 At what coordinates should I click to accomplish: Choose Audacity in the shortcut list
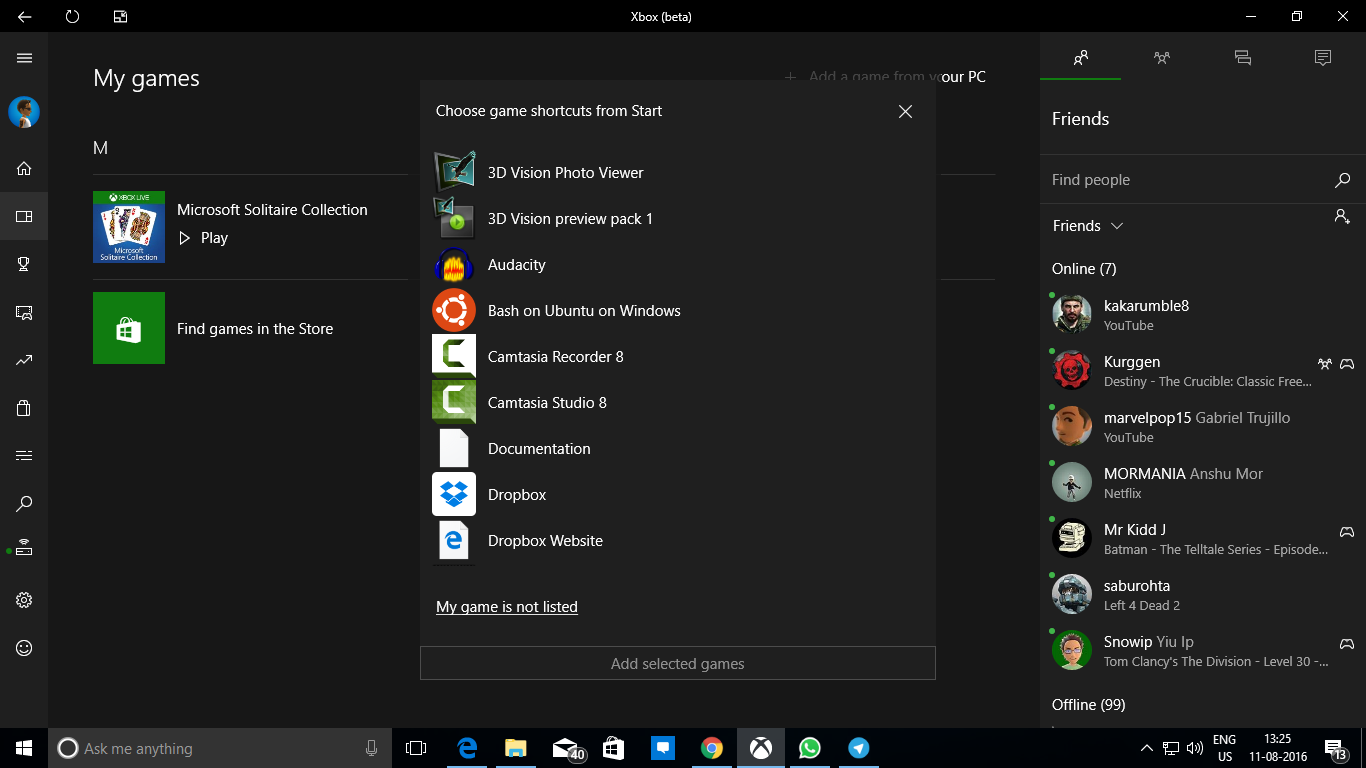[x=678, y=264]
